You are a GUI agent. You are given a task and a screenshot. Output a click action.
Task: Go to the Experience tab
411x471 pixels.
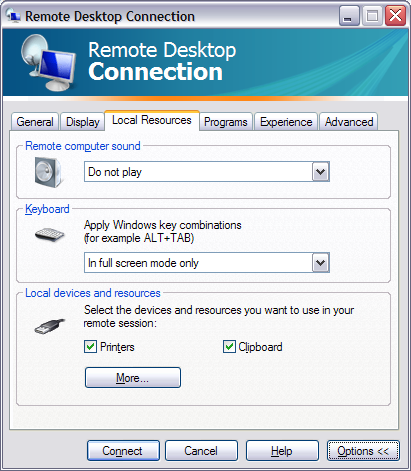[286, 122]
